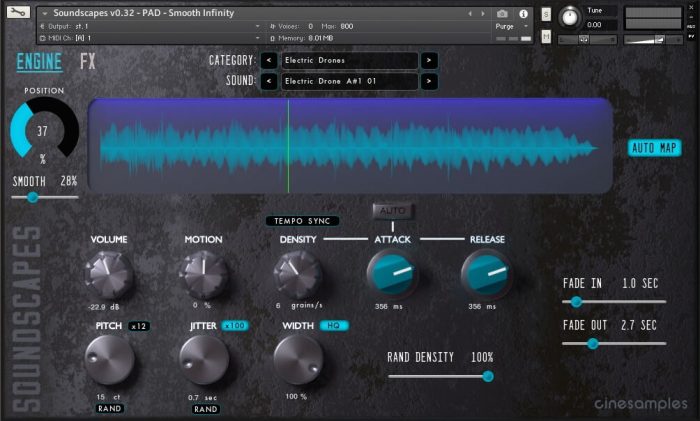
Task: Click the 0.7 sec jitter readout
Action: tap(202, 397)
